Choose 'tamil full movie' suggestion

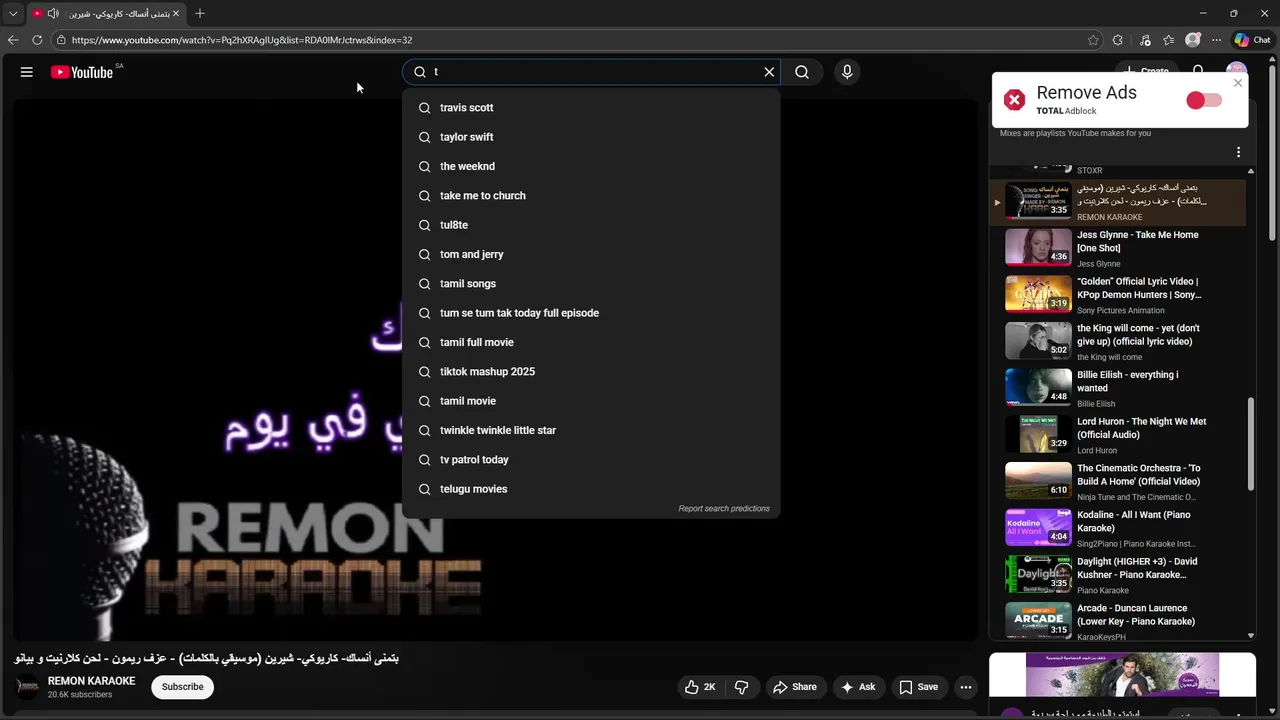[x=590, y=342]
